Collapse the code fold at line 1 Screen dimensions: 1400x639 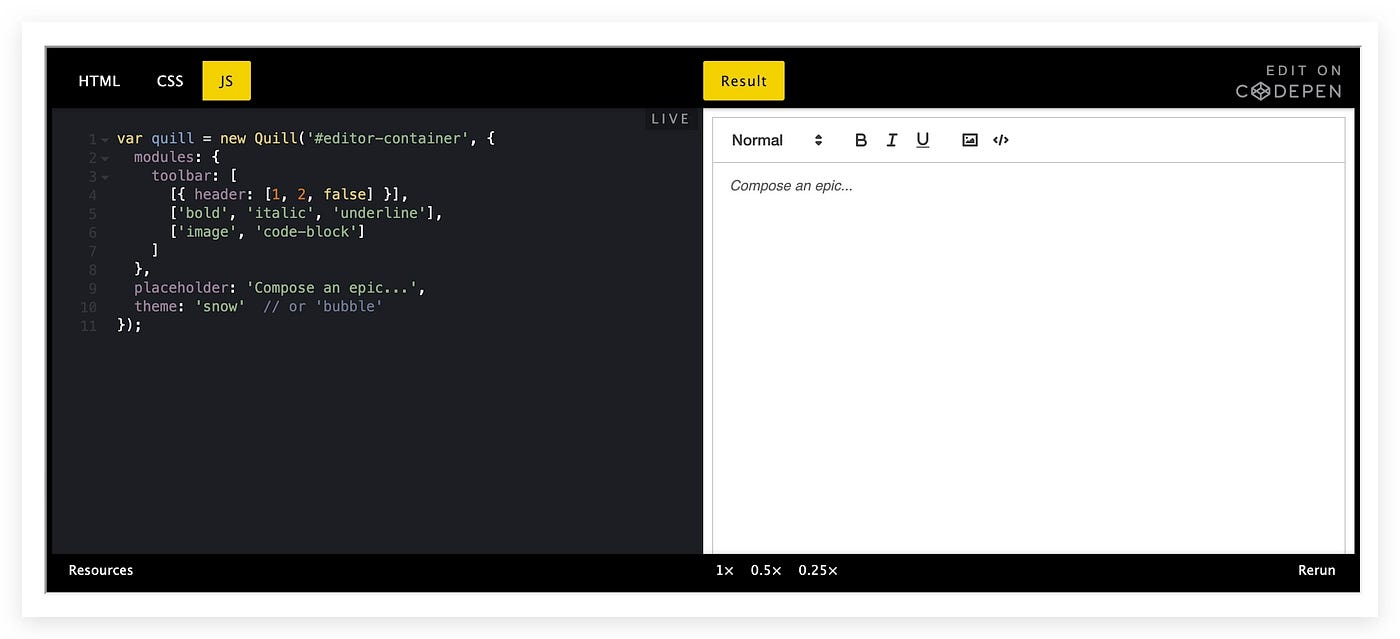tap(105, 140)
